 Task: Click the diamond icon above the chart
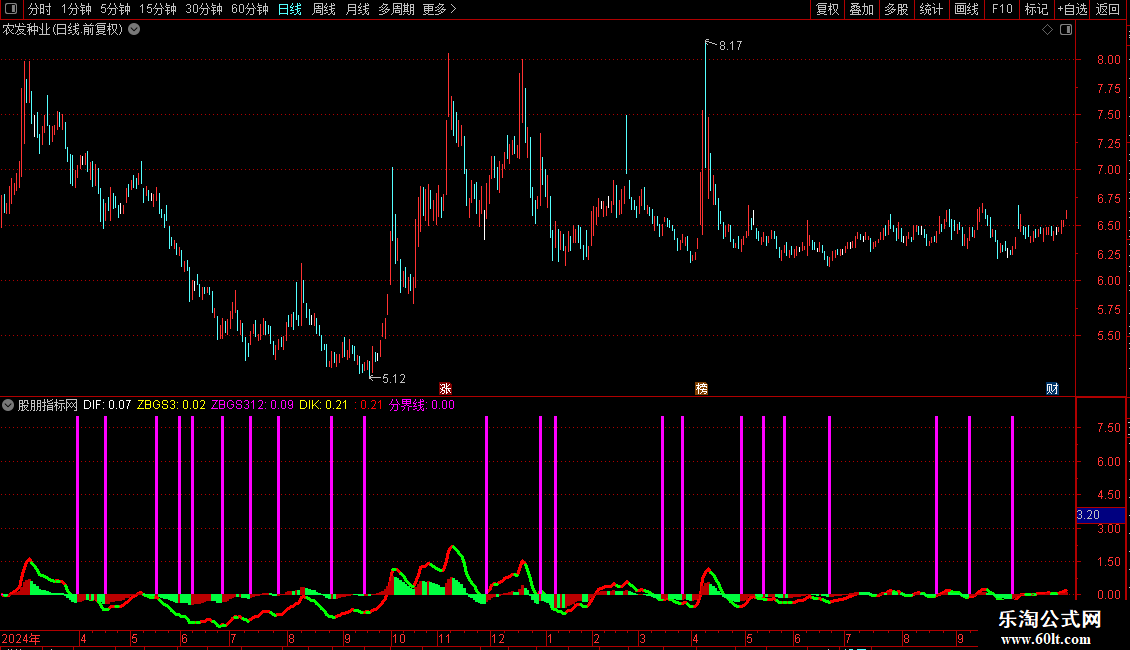[1047, 30]
